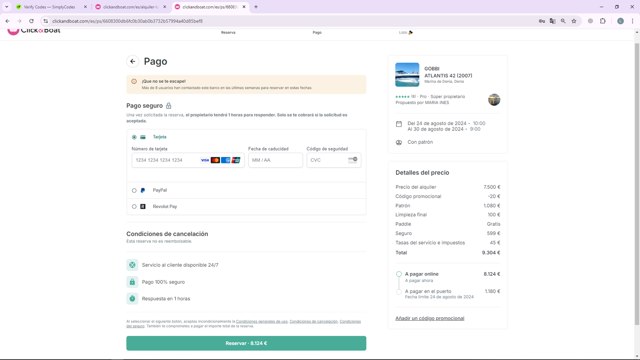Click the site information icon left of URL
The image size is (640, 360).
click(45, 21)
